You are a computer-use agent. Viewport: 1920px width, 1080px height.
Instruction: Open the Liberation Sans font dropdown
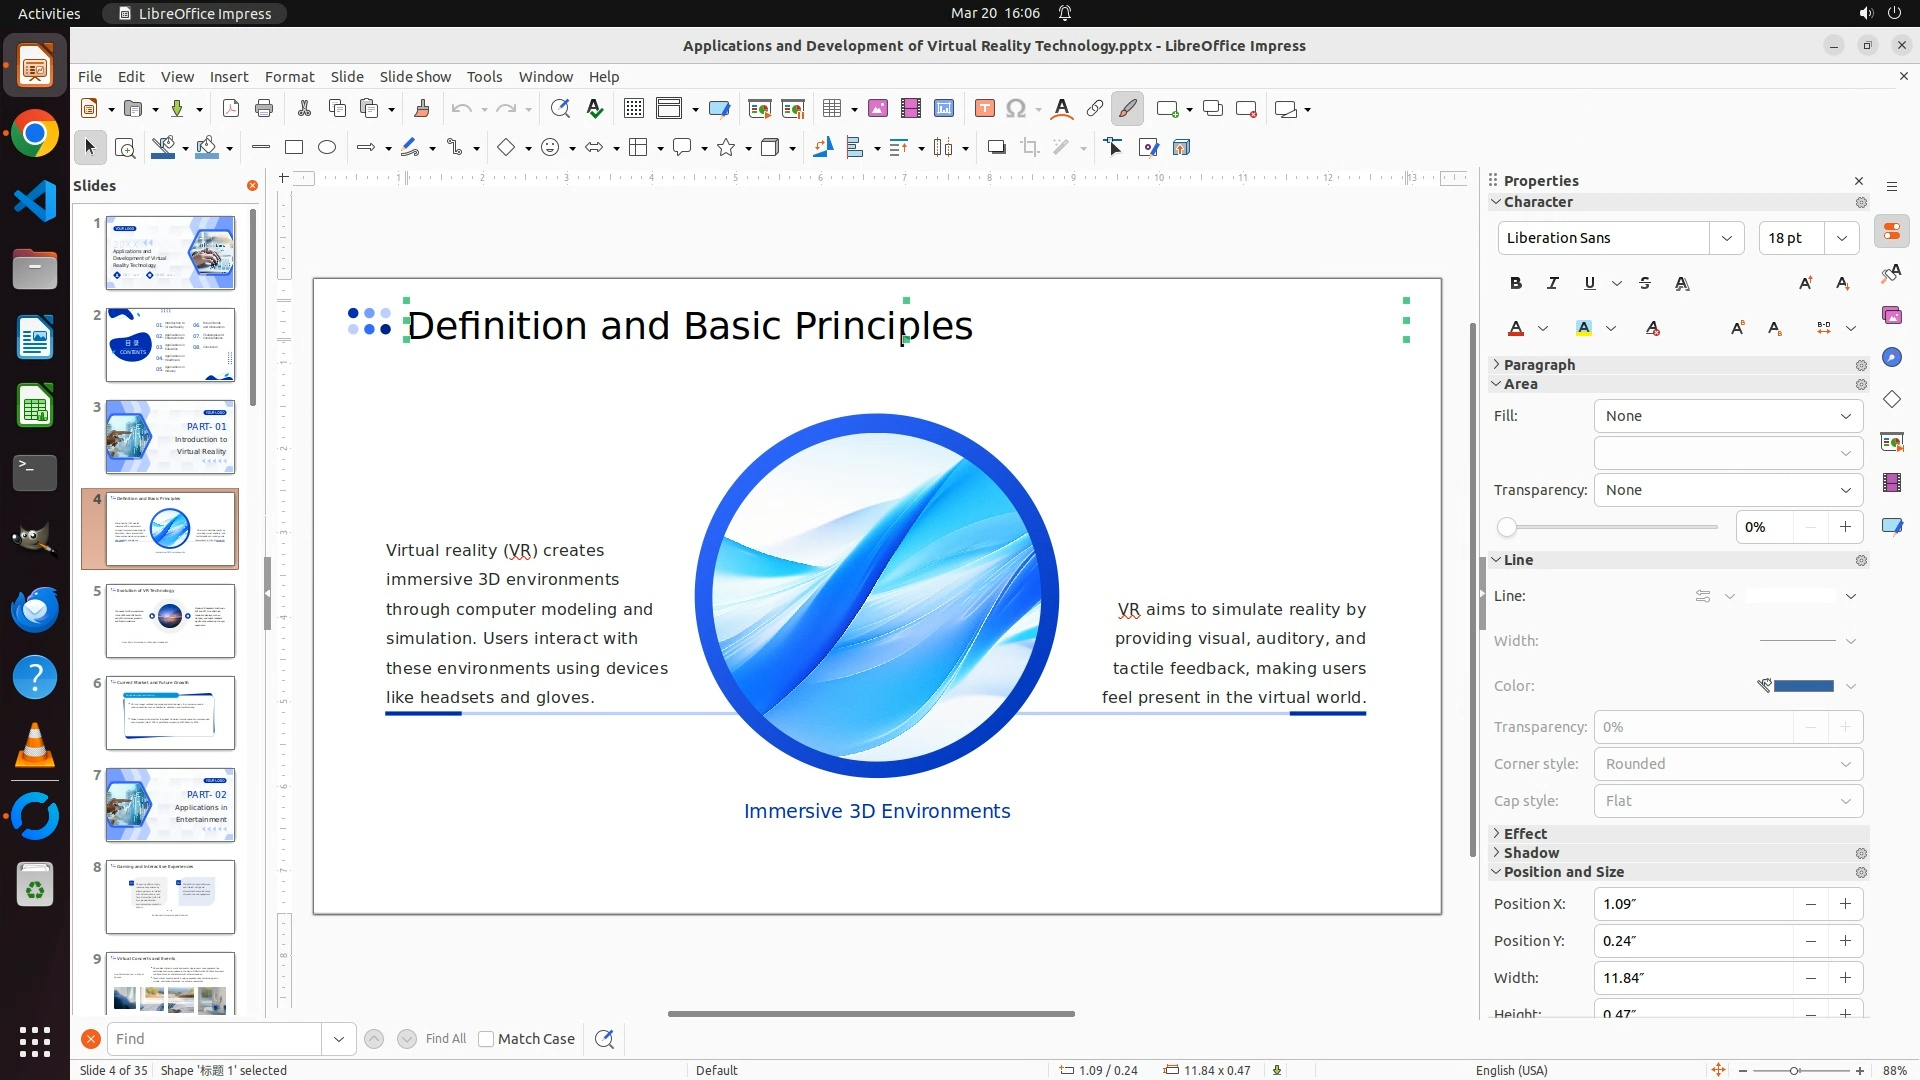coord(1726,238)
